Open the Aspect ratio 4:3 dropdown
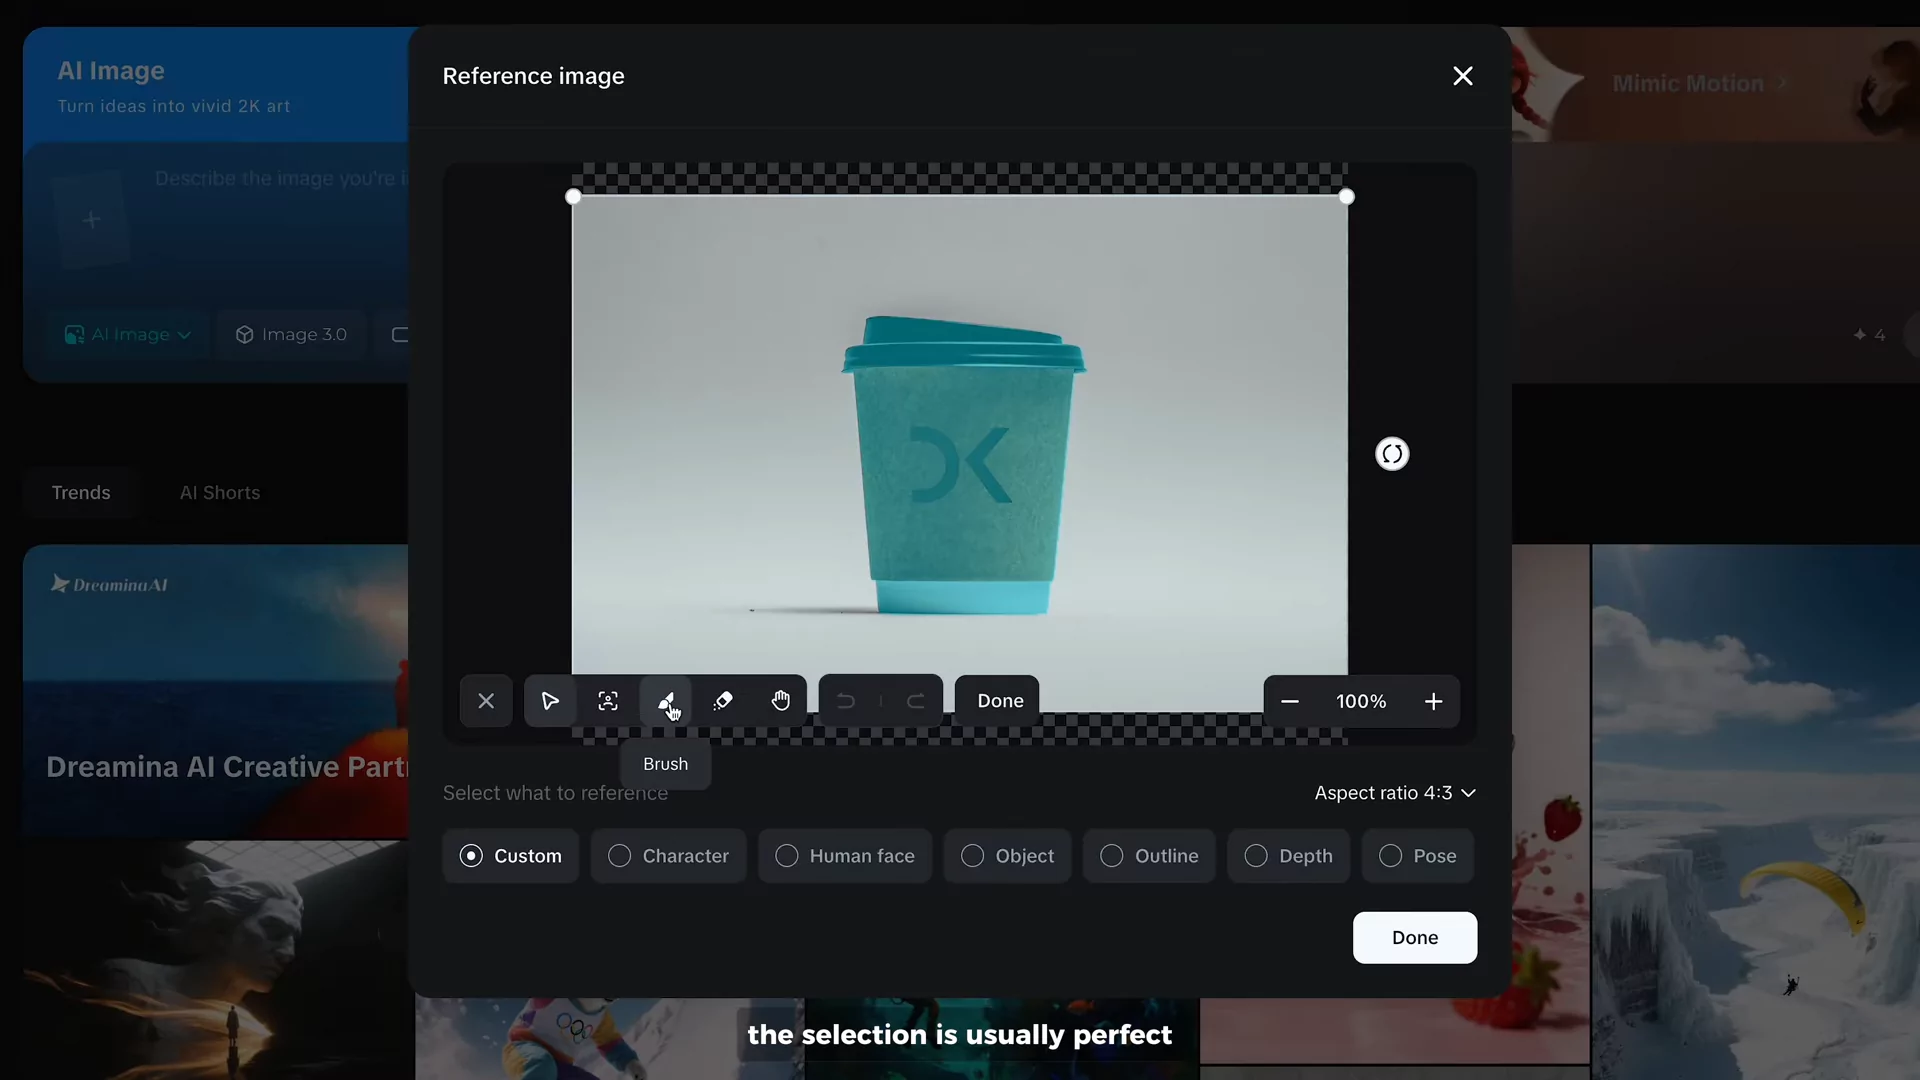Screen dimensions: 1920x1080 (1394, 792)
